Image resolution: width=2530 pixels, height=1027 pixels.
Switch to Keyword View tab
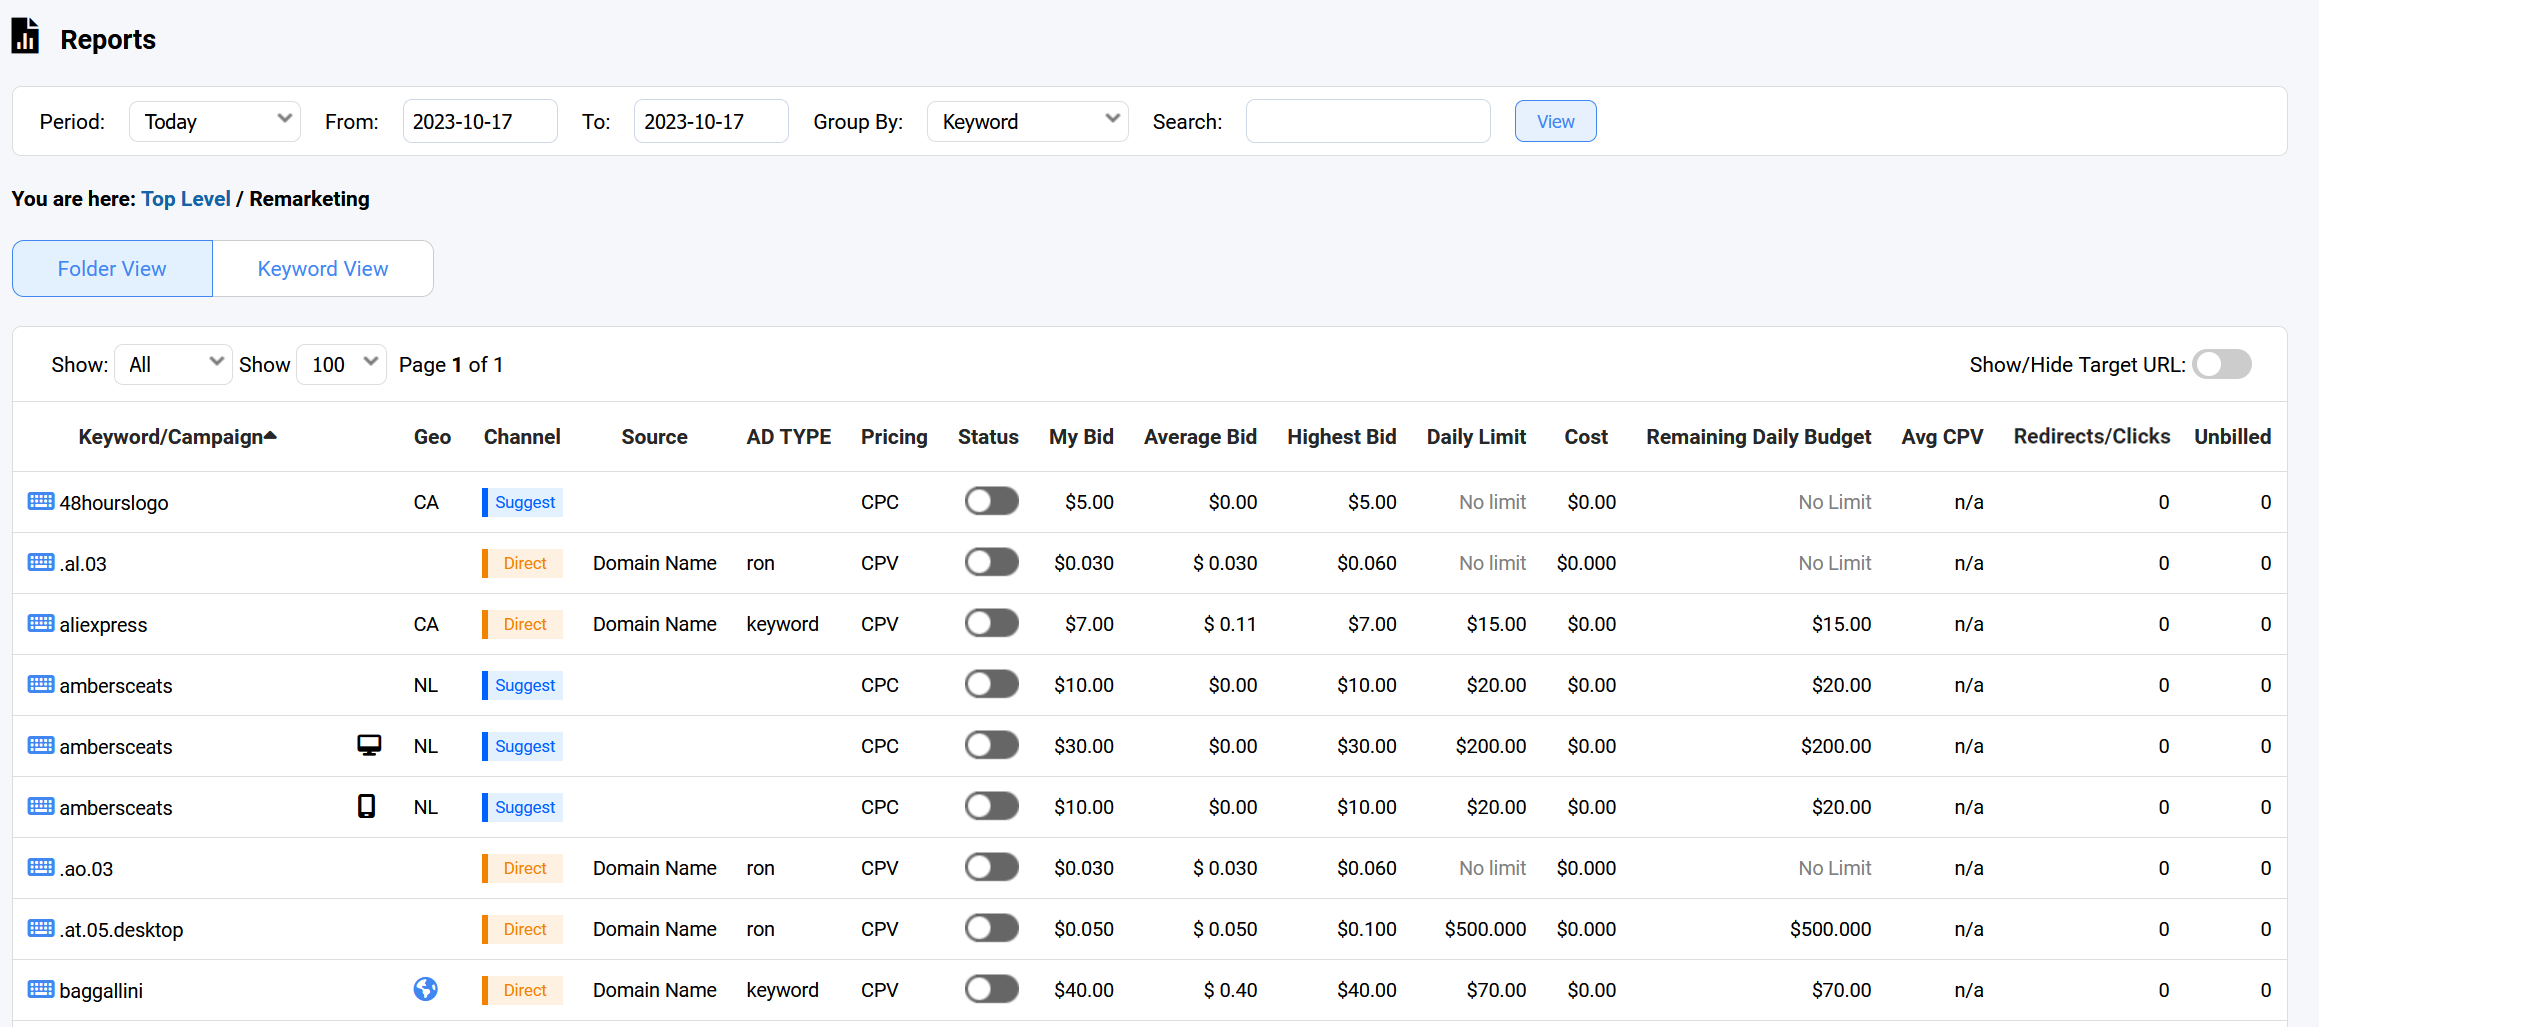[x=323, y=268]
